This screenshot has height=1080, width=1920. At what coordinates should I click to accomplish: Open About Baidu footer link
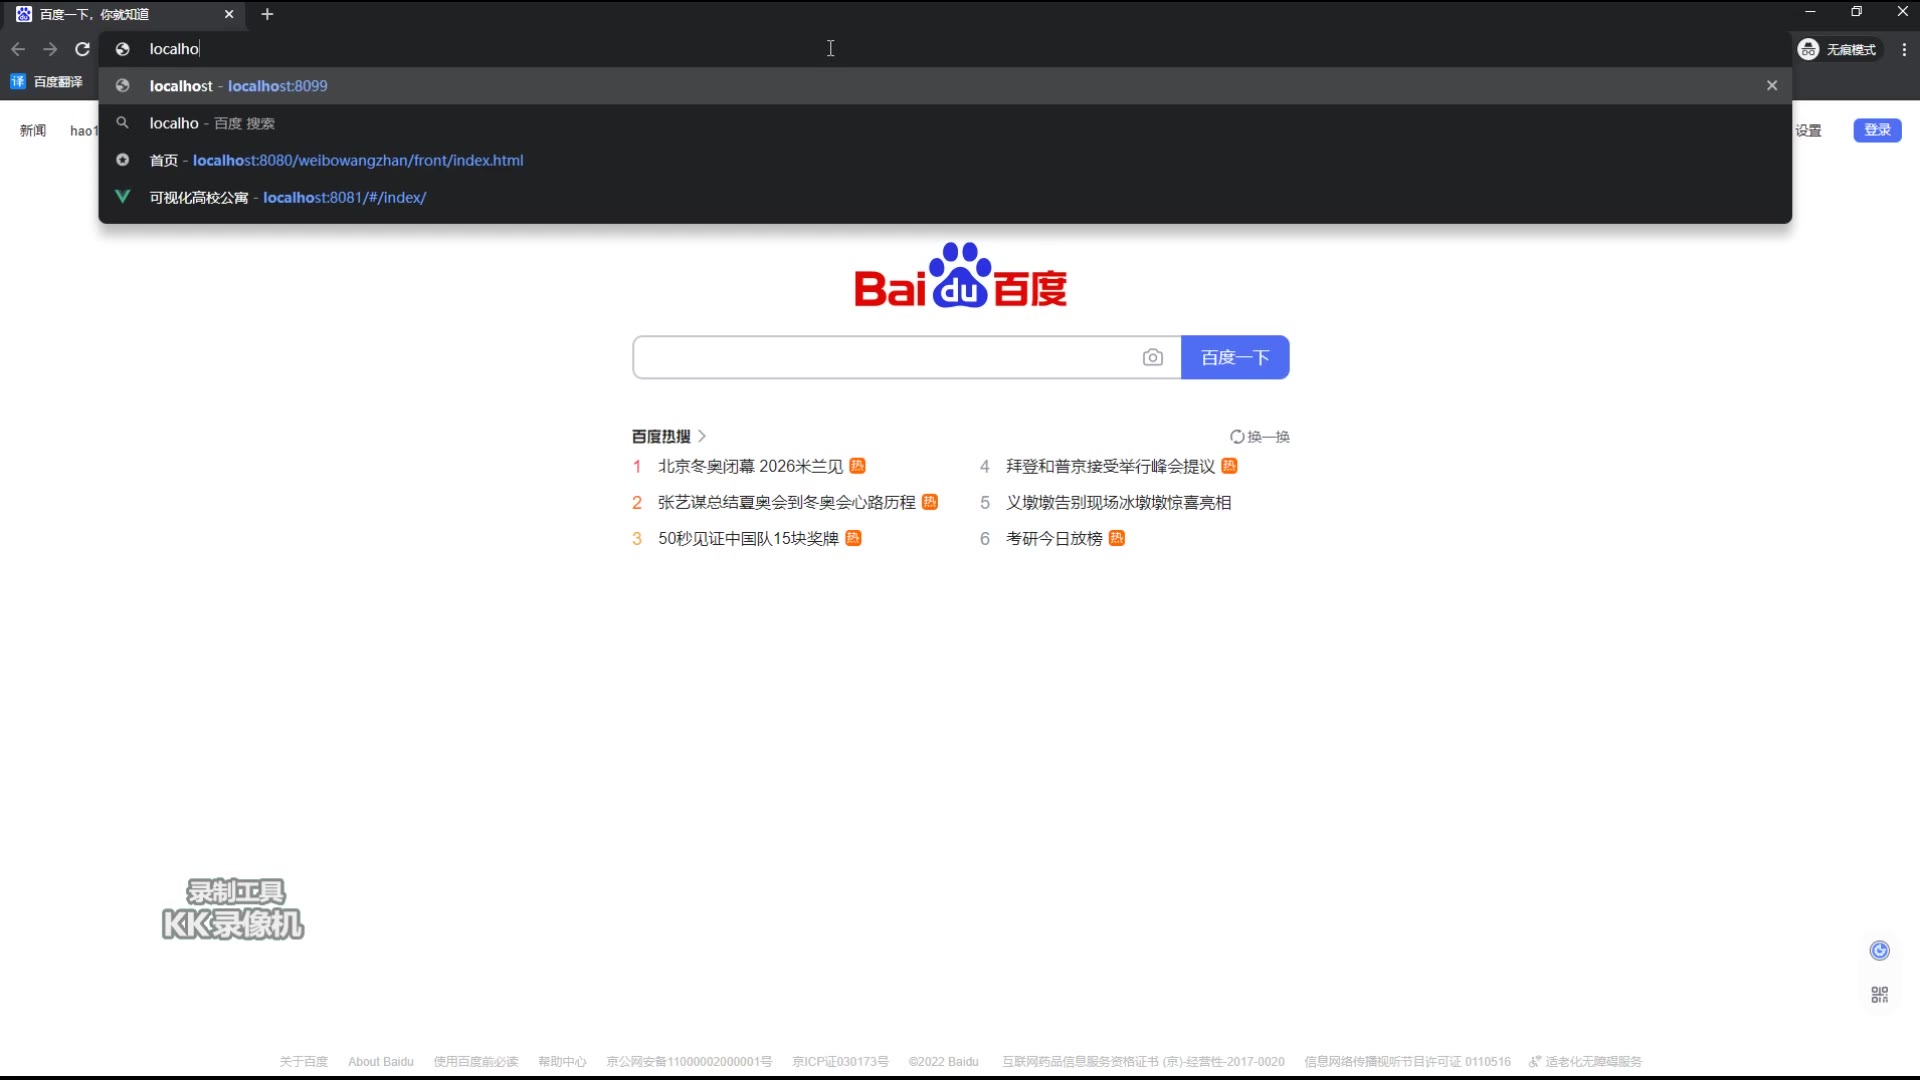tap(381, 1062)
